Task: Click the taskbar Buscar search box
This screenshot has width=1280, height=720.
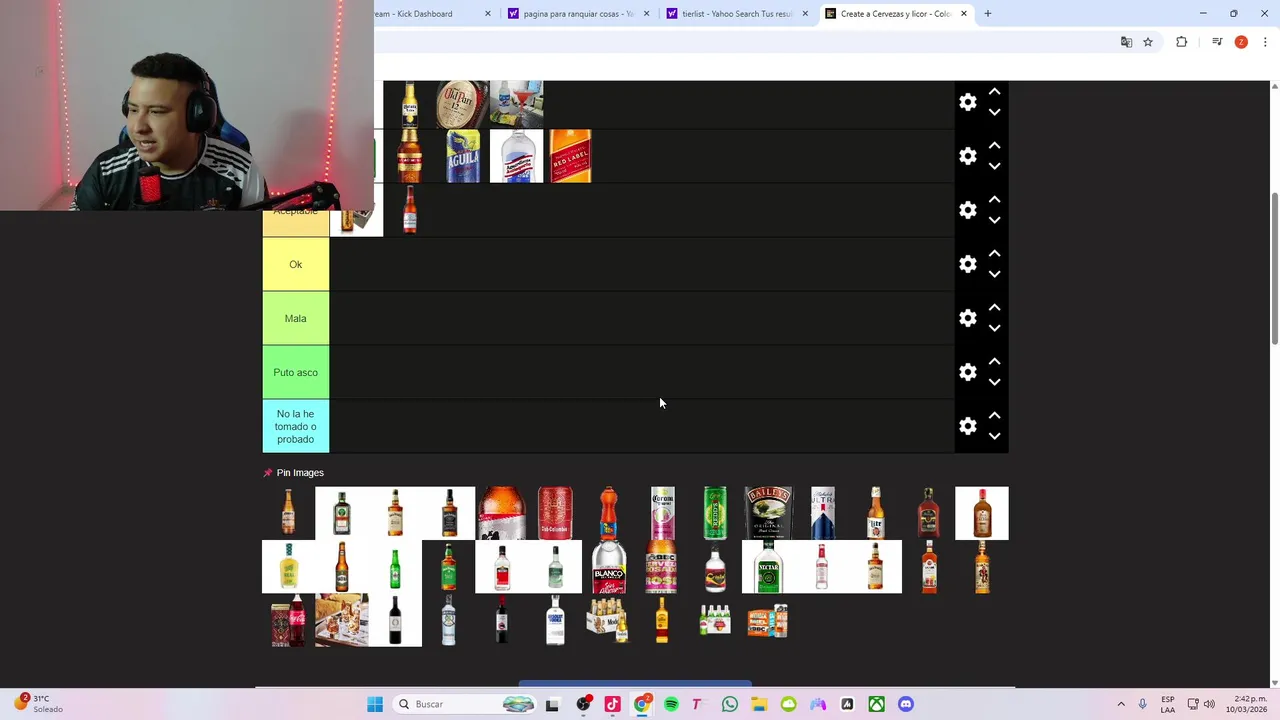Action: point(465,704)
